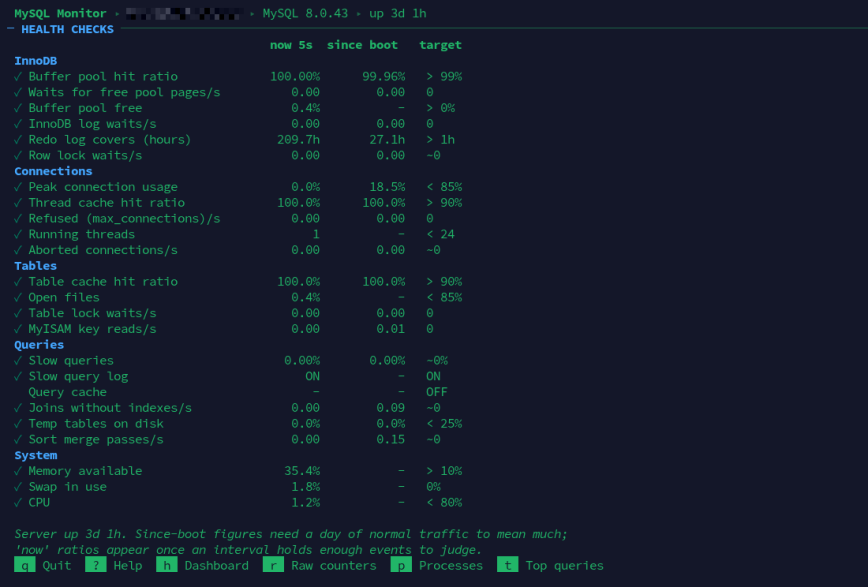Click the 27.1h Redo log since-boot value

point(387,140)
